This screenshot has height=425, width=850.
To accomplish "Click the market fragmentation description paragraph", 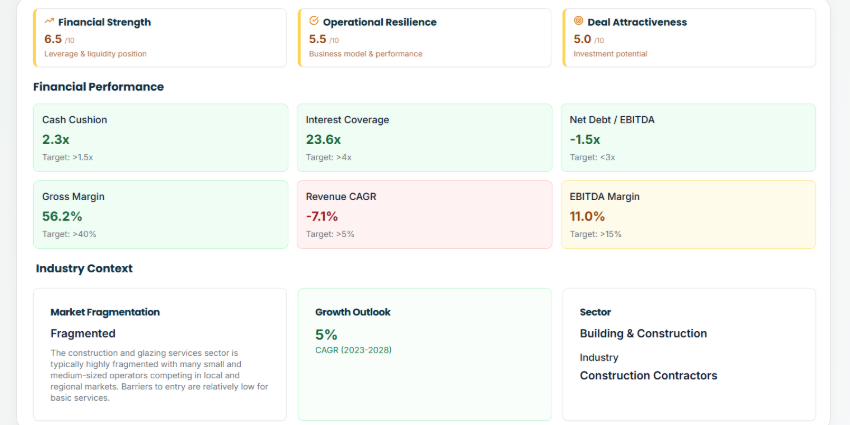I will [158, 375].
